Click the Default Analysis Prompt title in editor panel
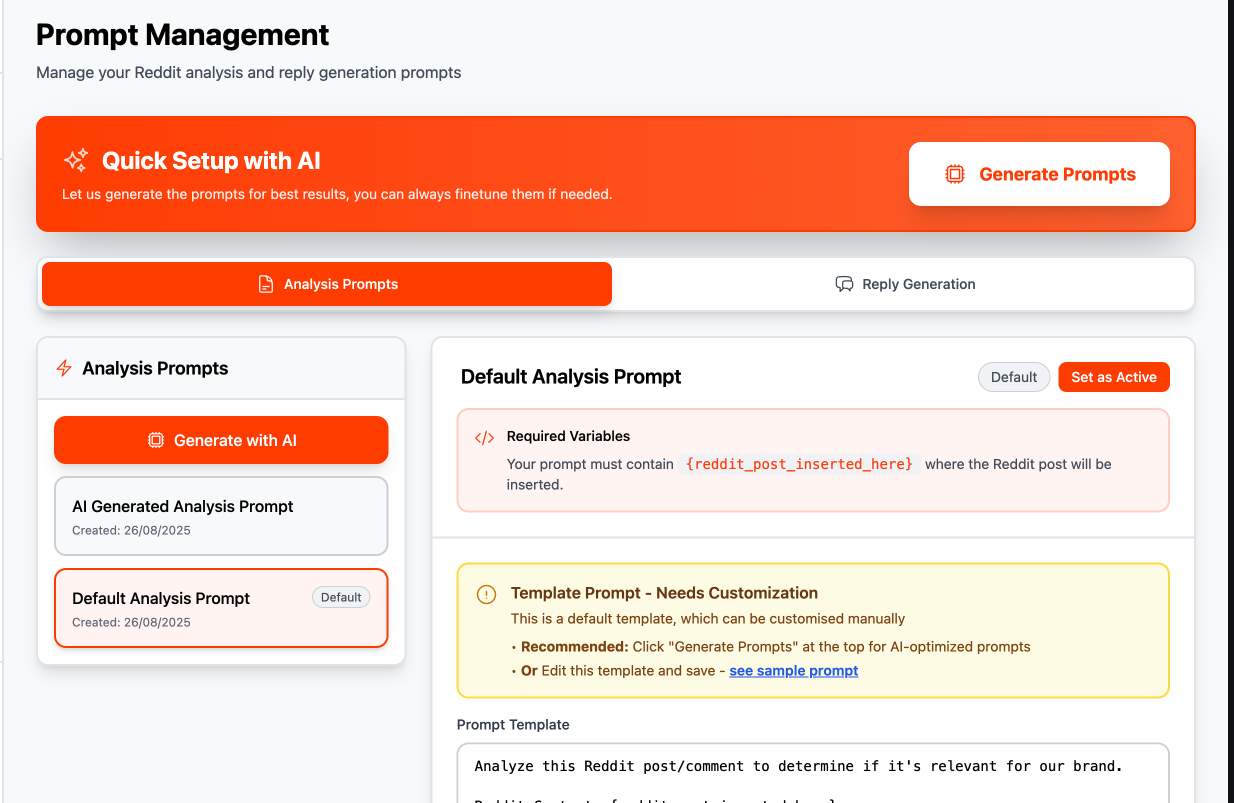Image resolution: width=1234 pixels, height=803 pixels. pyautogui.click(x=571, y=377)
